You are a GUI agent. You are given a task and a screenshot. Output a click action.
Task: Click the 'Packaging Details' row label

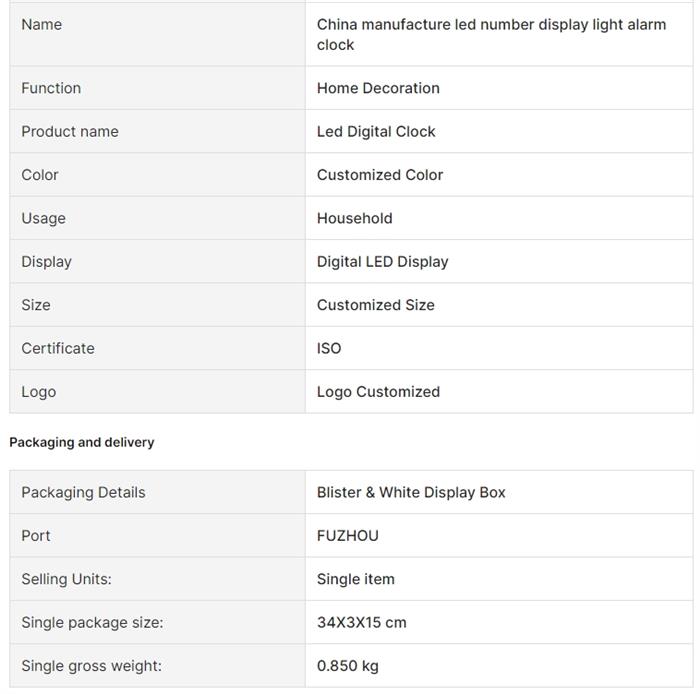pos(83,492)
